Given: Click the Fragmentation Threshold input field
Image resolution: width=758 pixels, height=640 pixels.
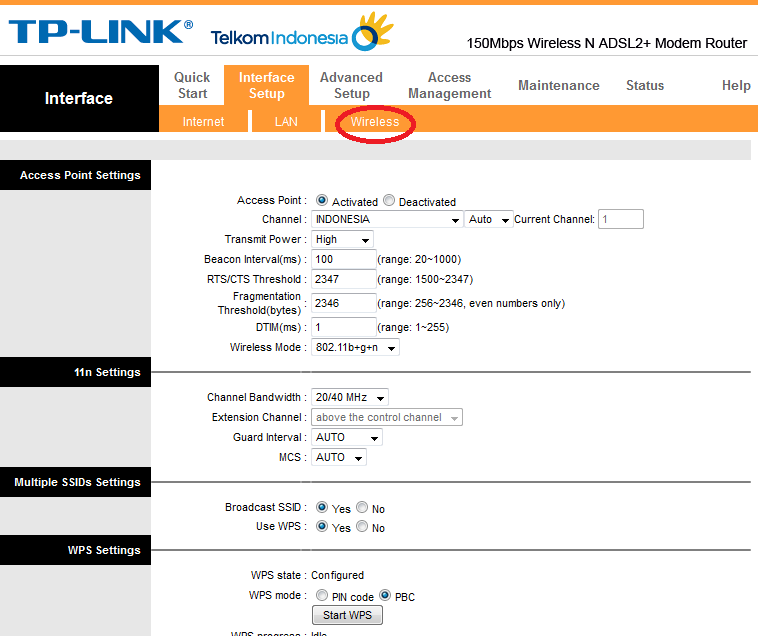Looking at the screenshot, I should click(343, 304).
